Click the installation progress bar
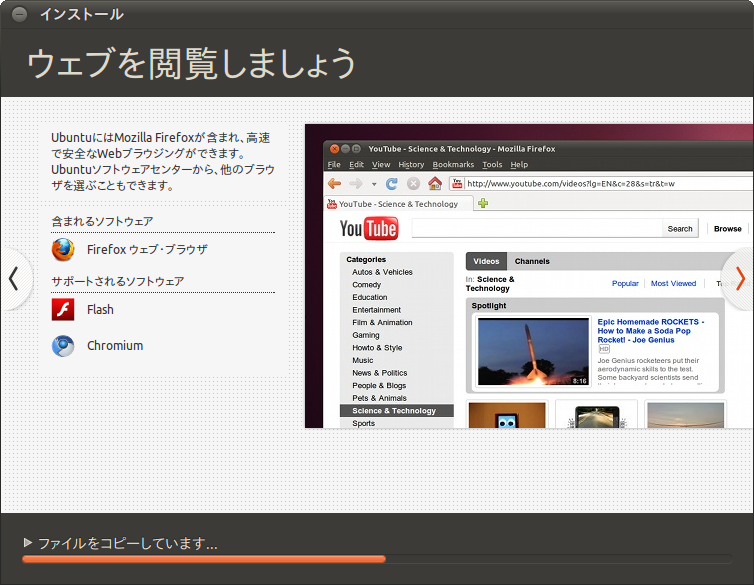 click(x=377, y=559)
